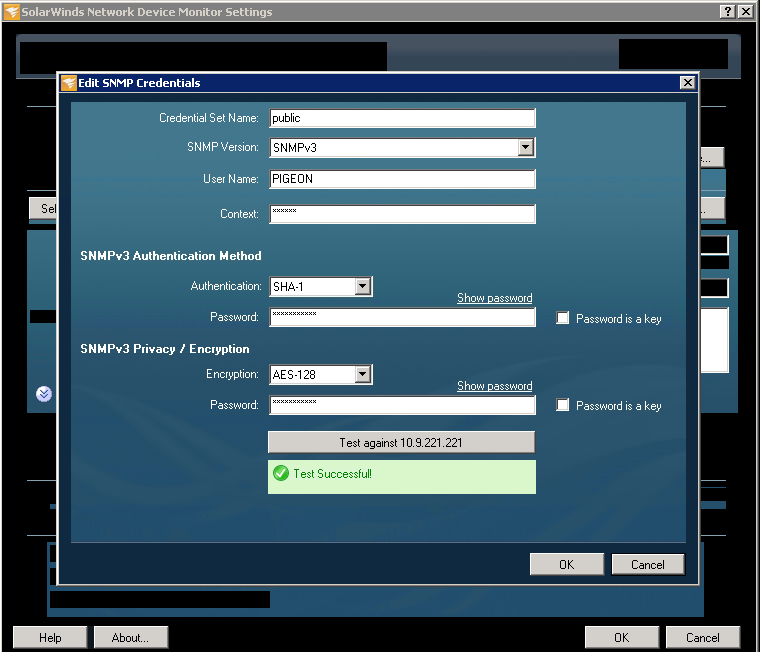Click the Credential Set Name field
760x652 pixels.
point(402,118)
